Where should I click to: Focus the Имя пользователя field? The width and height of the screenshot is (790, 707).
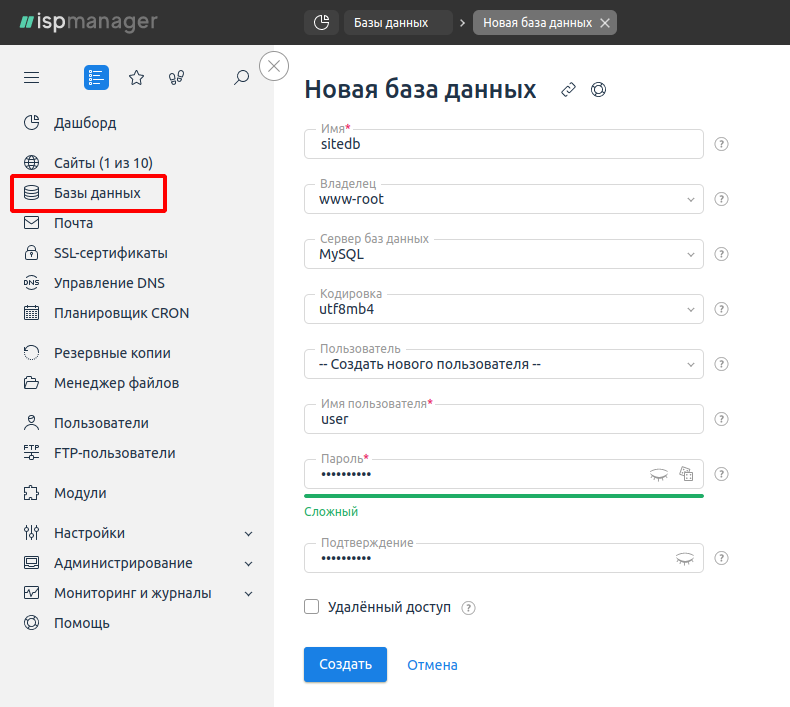coord(504,419)
